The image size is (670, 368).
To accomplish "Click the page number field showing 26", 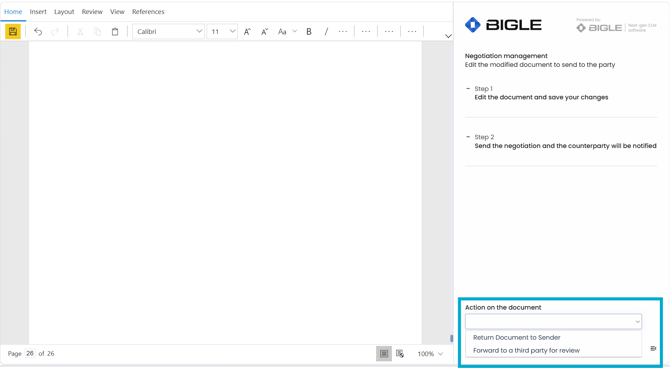I will [30, 353].
